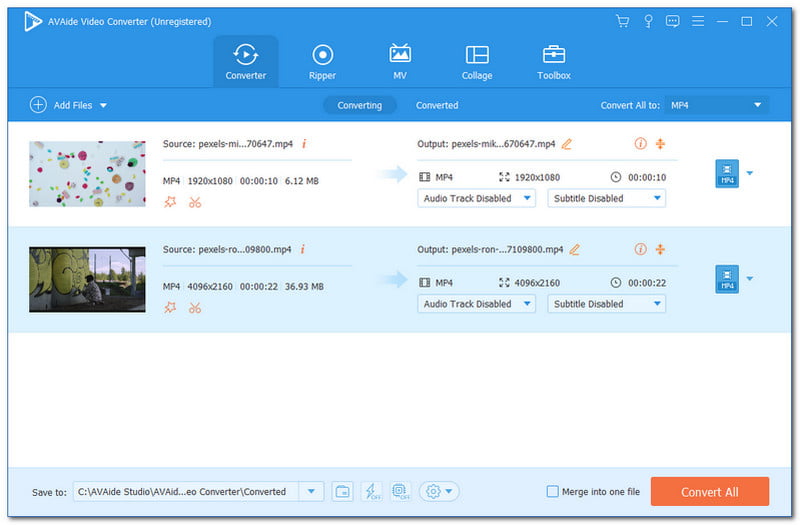Image resolution: width=800 pixels, height=525 pixels.
Task: Click the register key icon
Action: pyautogui.click(x=648, y=21)
